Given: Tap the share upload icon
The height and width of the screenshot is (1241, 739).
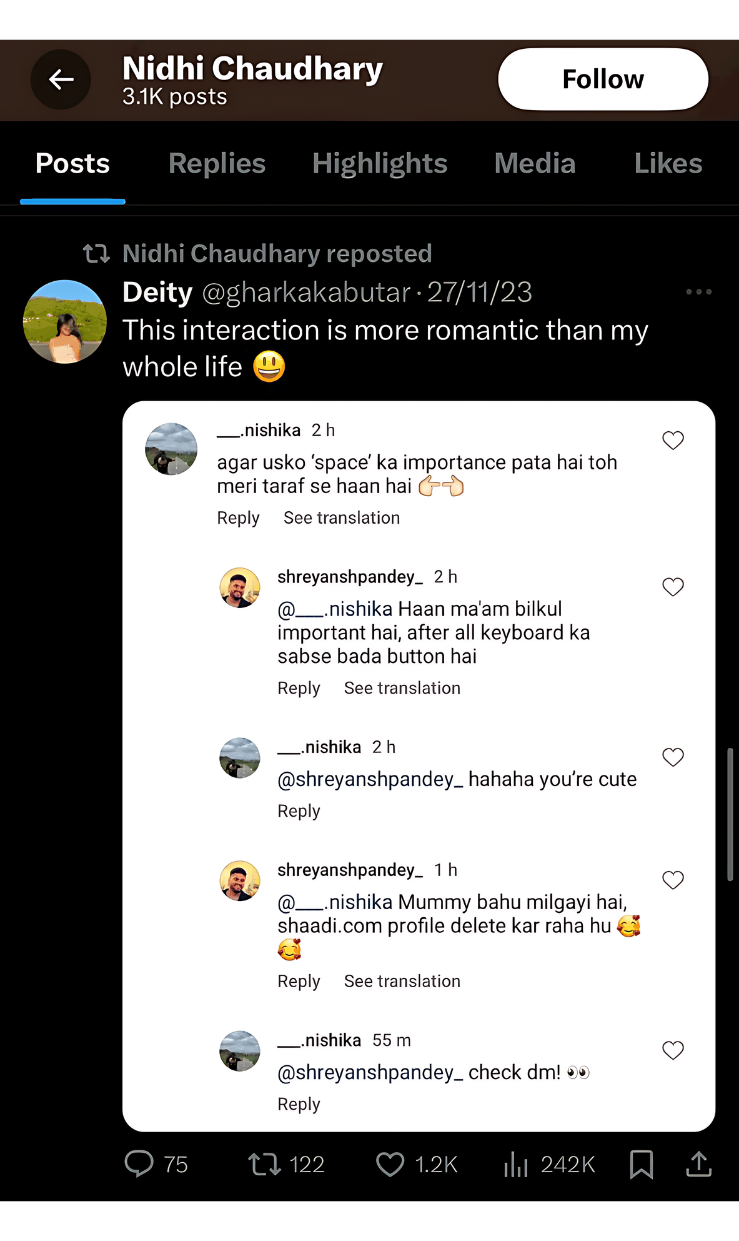Looking at the screenshot, I should pyautogui.click(x=698, y=1163).
